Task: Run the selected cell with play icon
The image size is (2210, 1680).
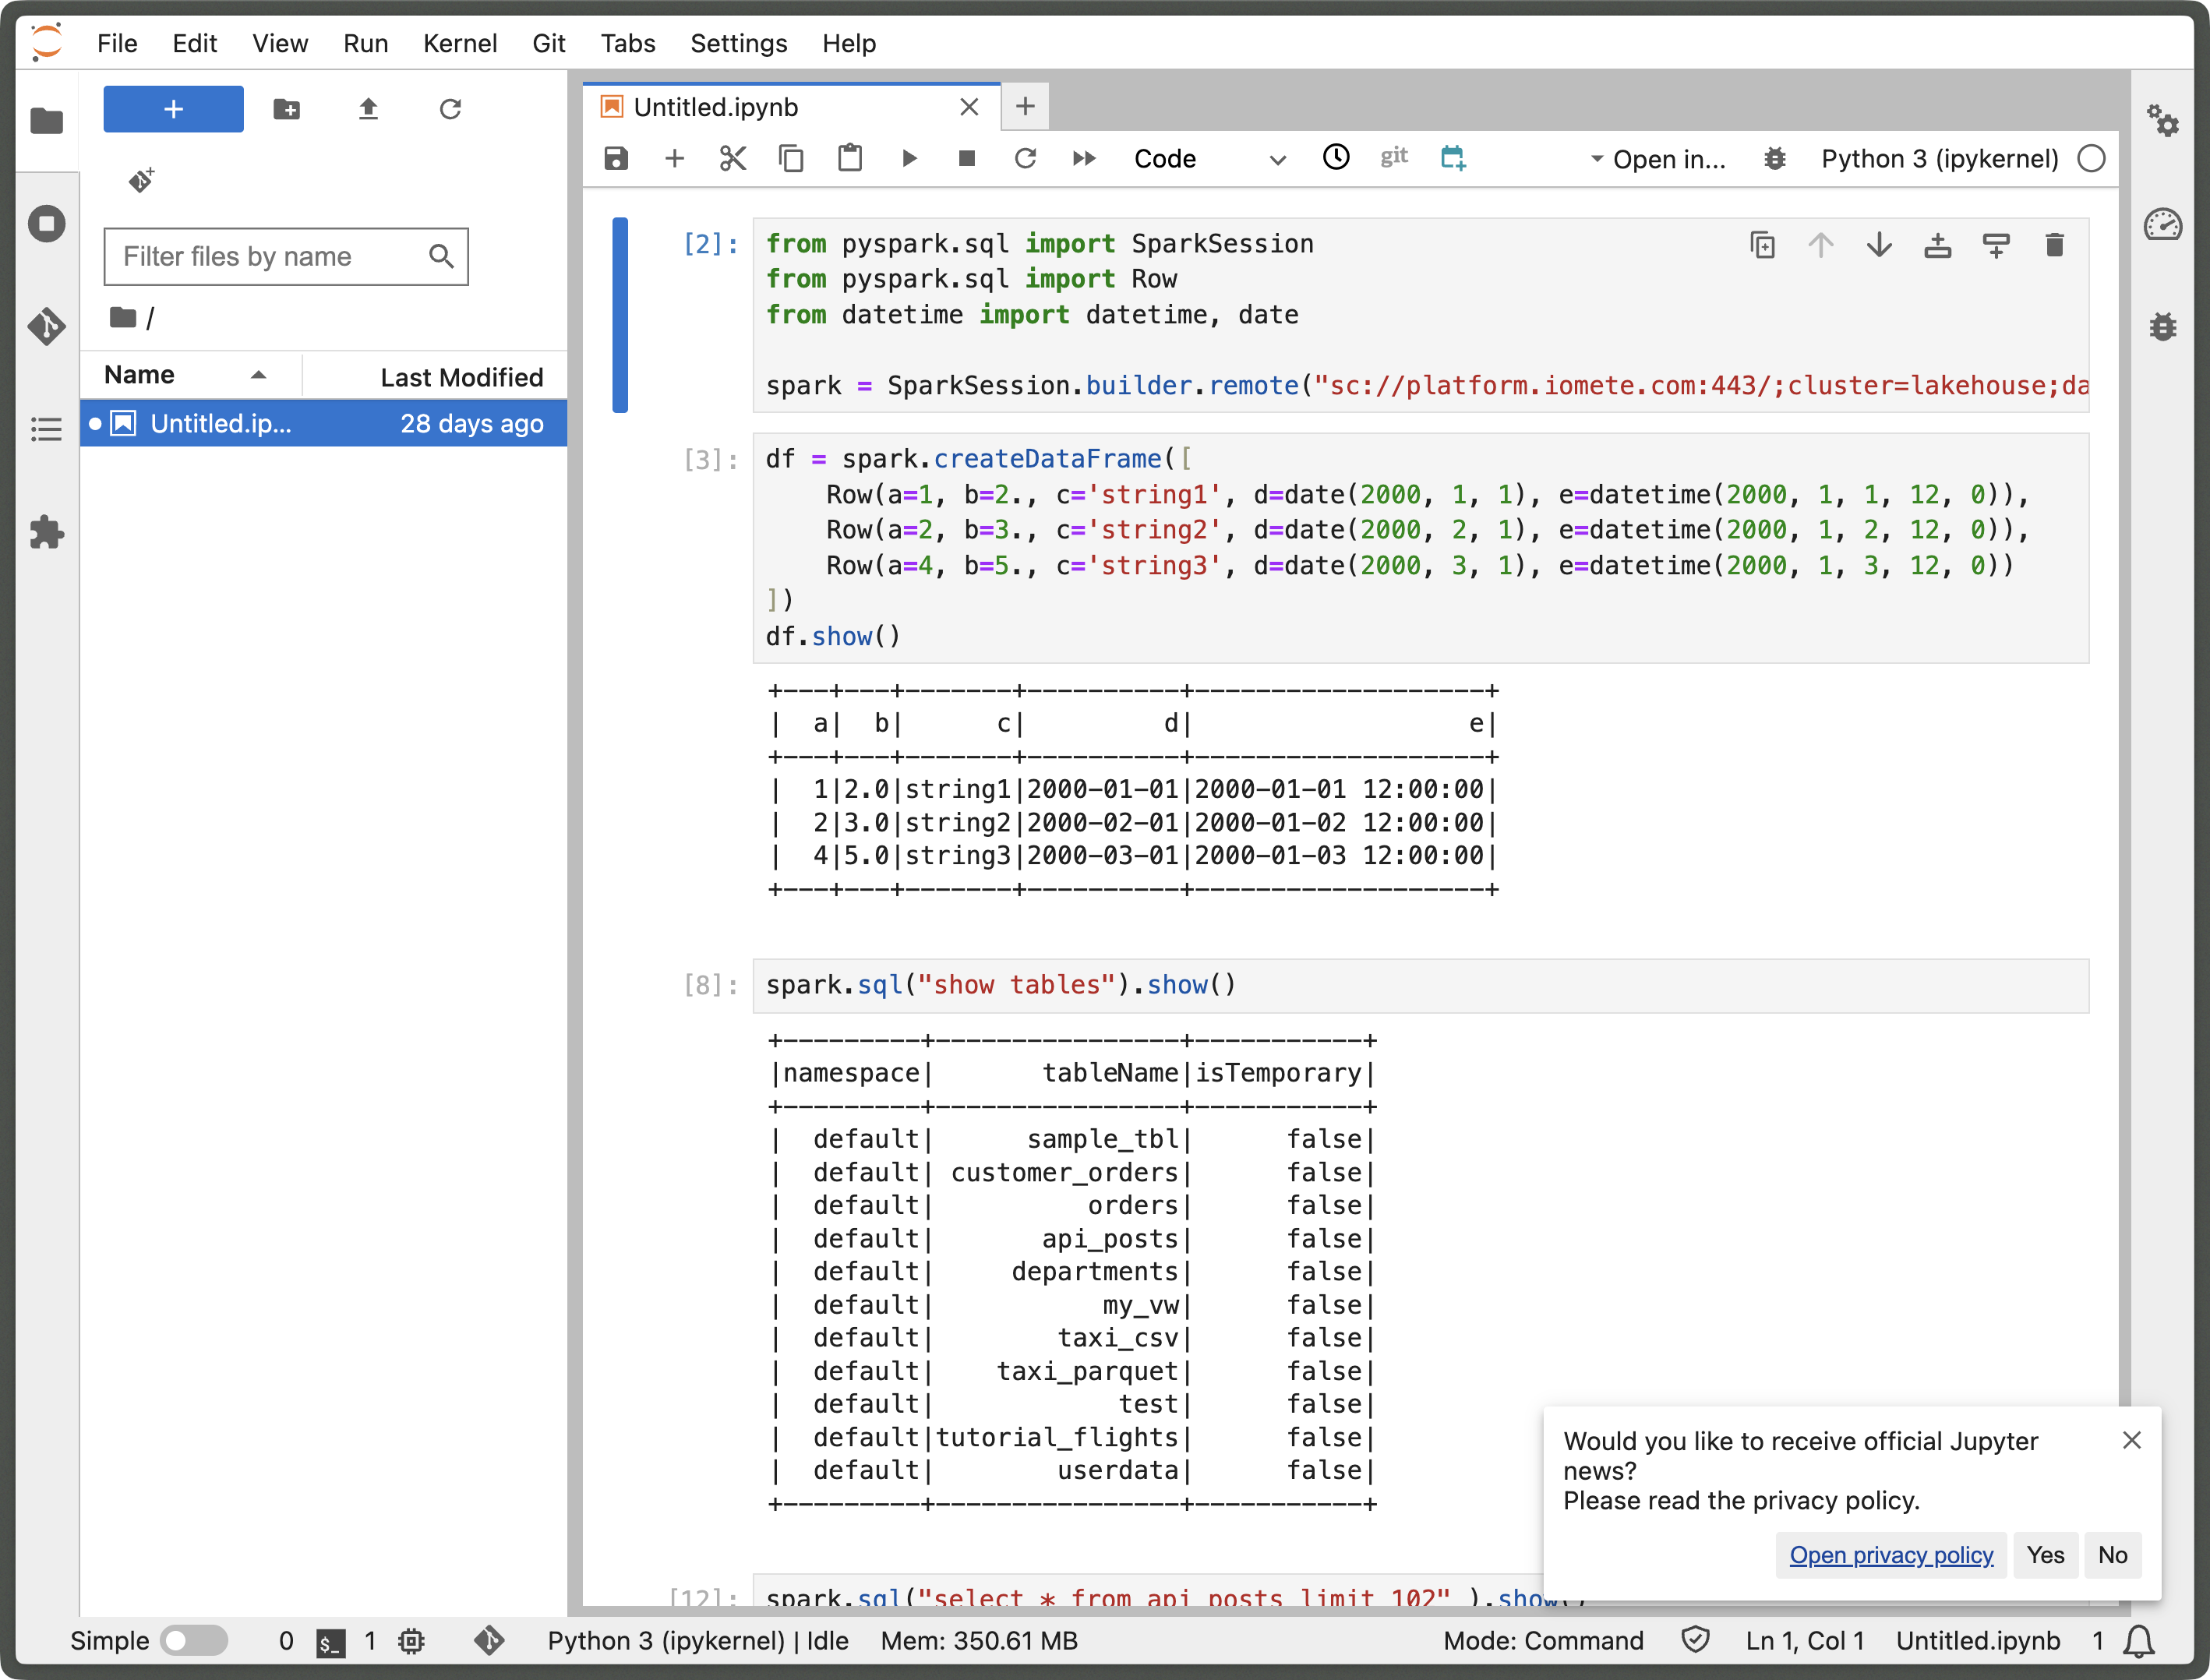Action: [x=909, y=158]
